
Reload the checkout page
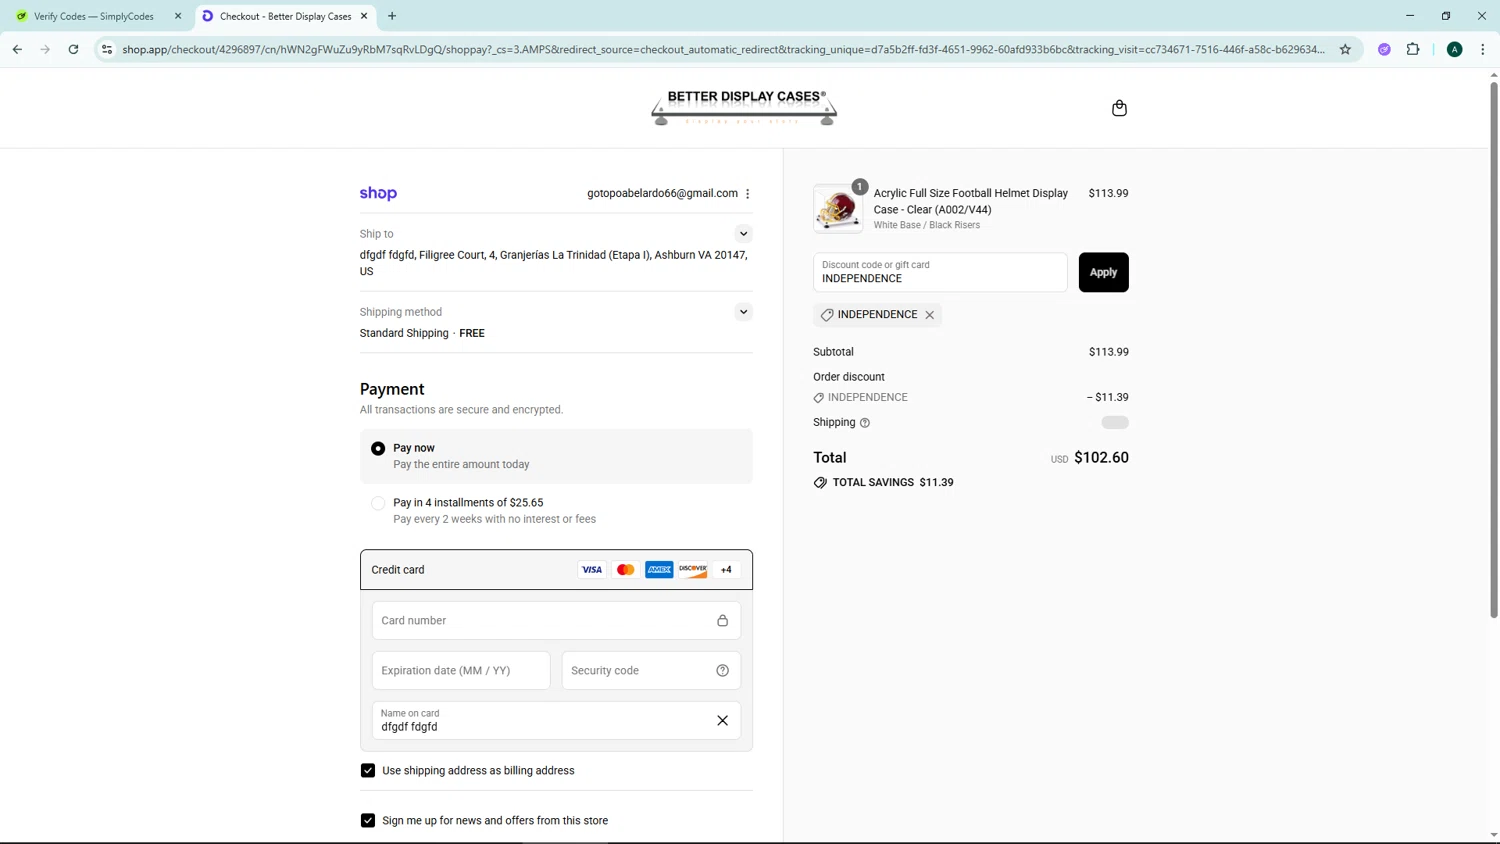[x=73, y=49]
